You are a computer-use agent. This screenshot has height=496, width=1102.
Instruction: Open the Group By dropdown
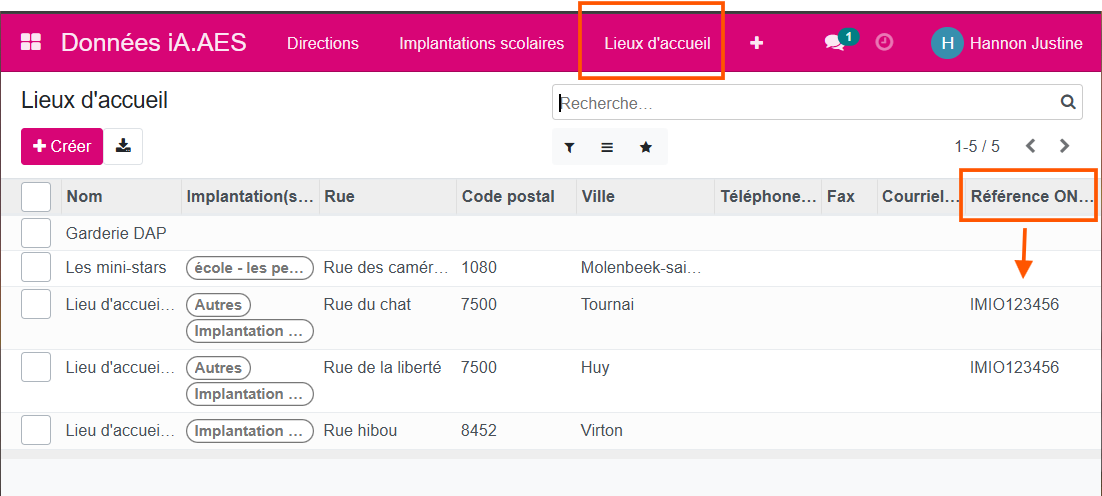pyautogui.click(x=607, y=147)
